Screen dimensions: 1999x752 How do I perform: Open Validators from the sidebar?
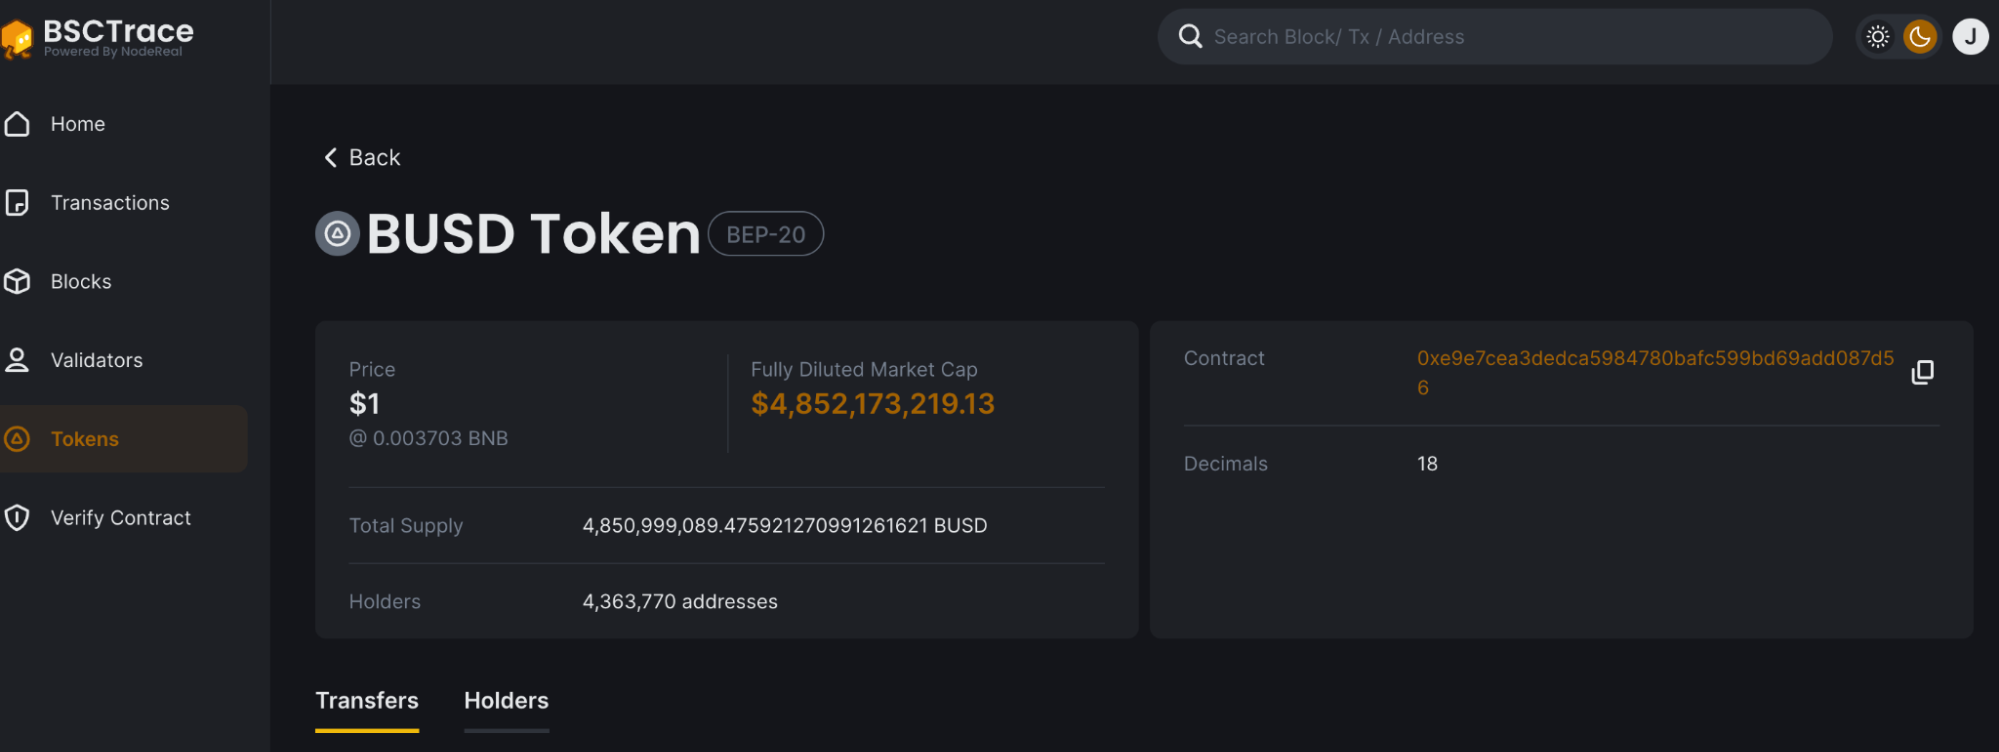tap(97, 360)
